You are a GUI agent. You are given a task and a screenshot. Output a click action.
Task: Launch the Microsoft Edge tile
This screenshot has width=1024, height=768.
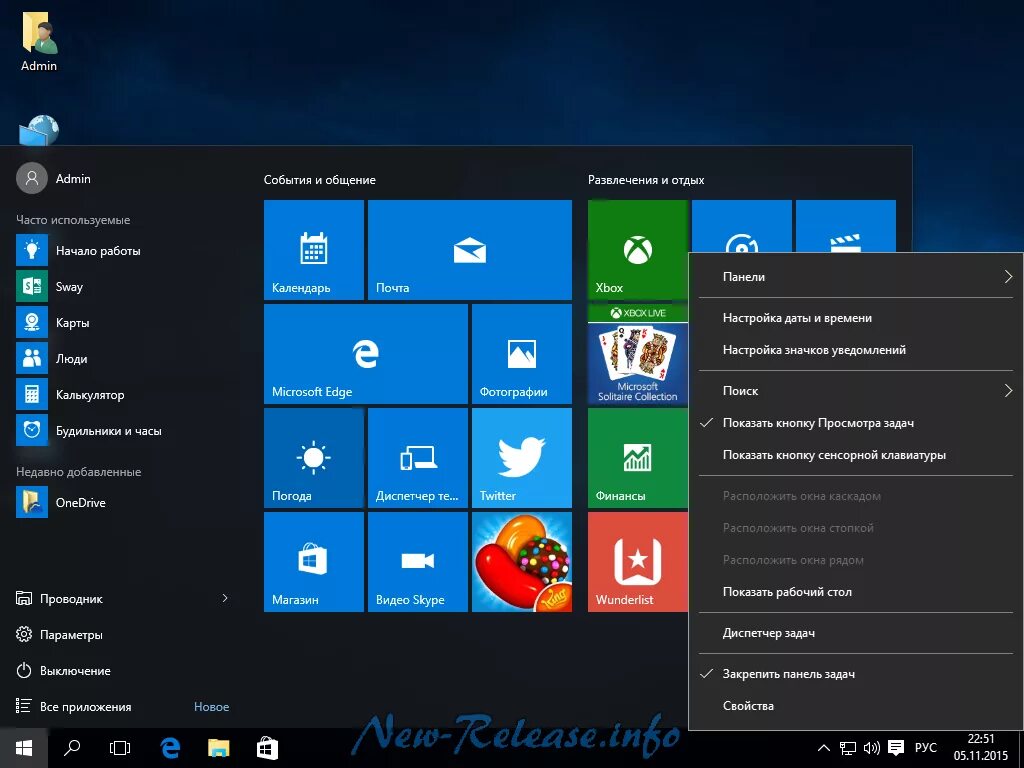click(x=366, y=354)
